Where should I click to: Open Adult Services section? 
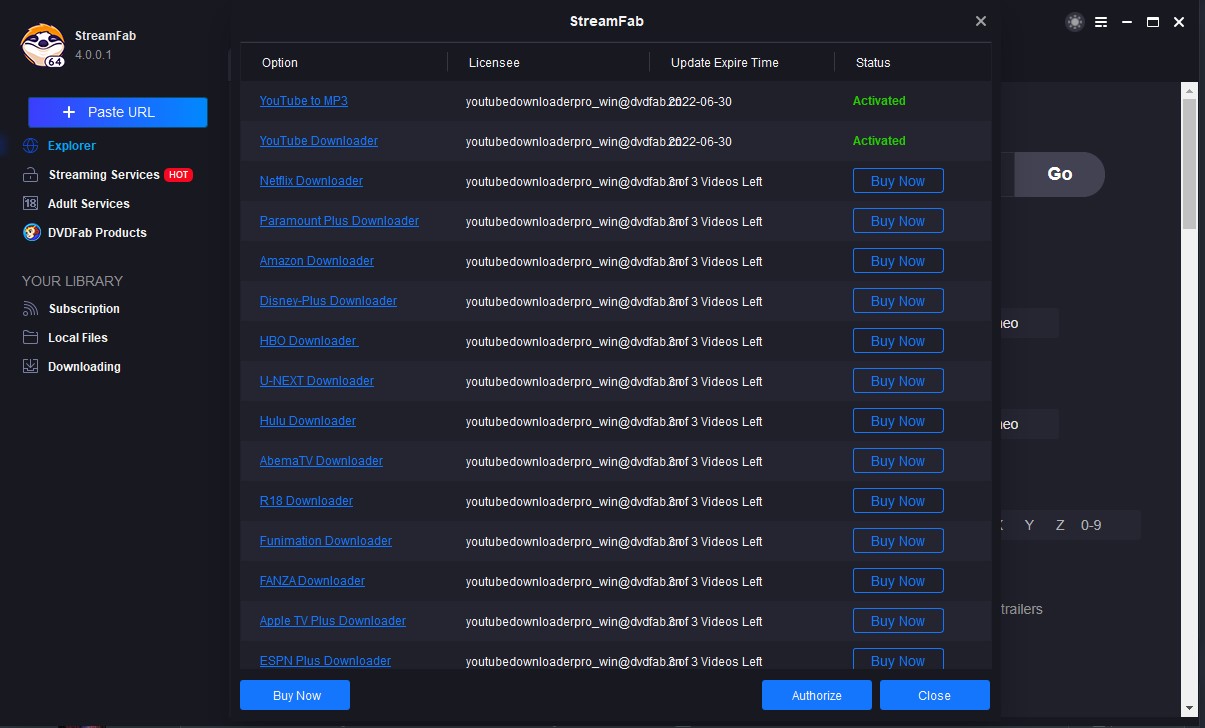(89, 204)
